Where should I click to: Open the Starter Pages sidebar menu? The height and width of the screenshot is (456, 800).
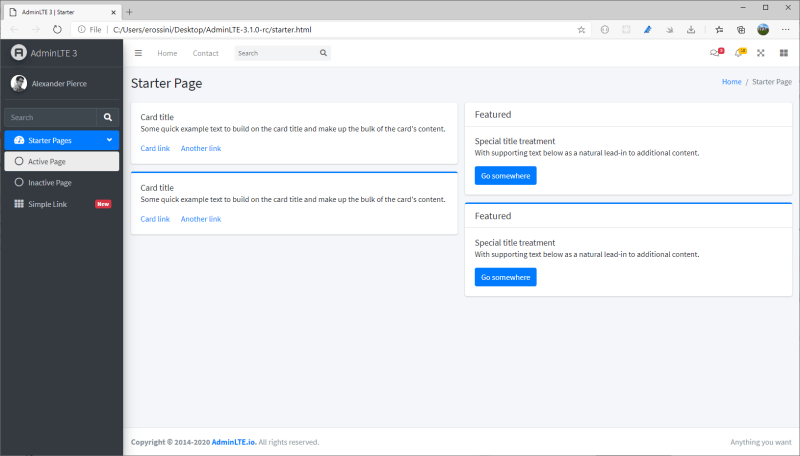(62, 140)
